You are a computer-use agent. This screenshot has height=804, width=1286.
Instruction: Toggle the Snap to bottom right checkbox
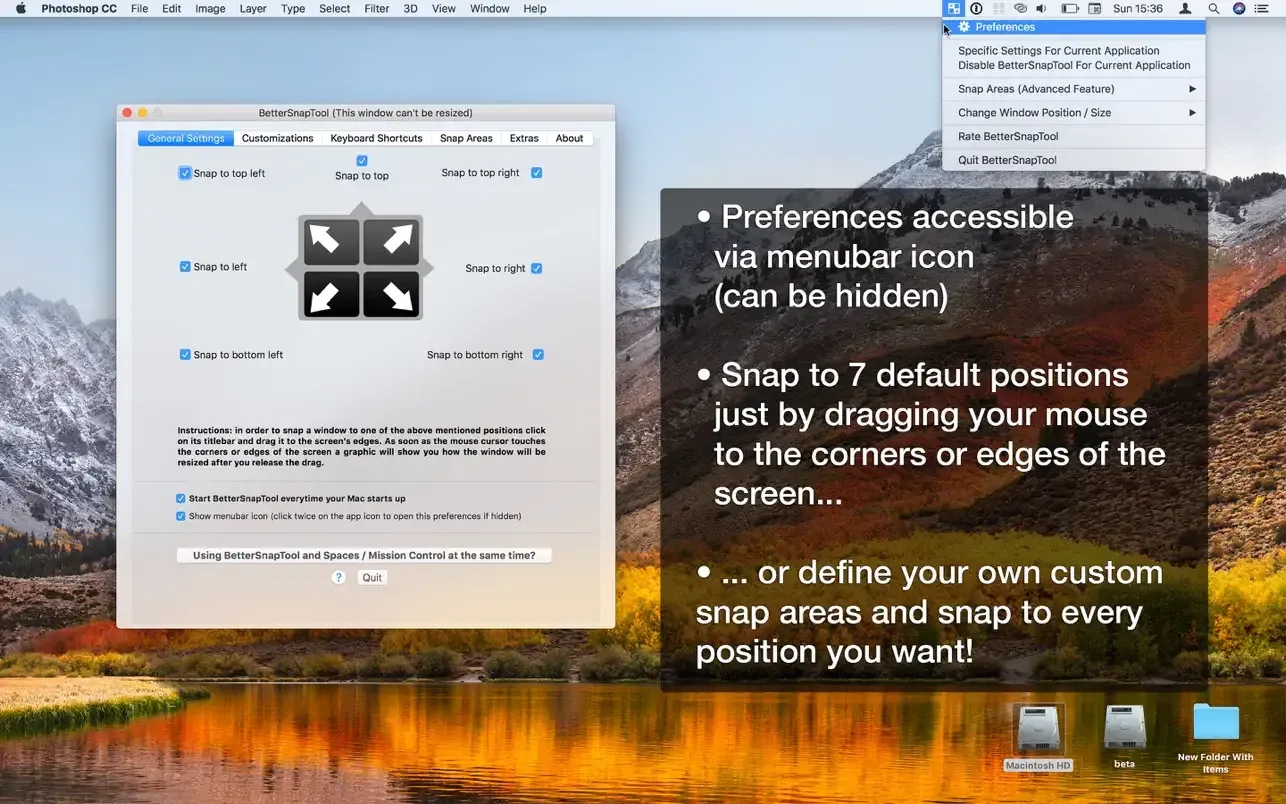click(538, 354)
